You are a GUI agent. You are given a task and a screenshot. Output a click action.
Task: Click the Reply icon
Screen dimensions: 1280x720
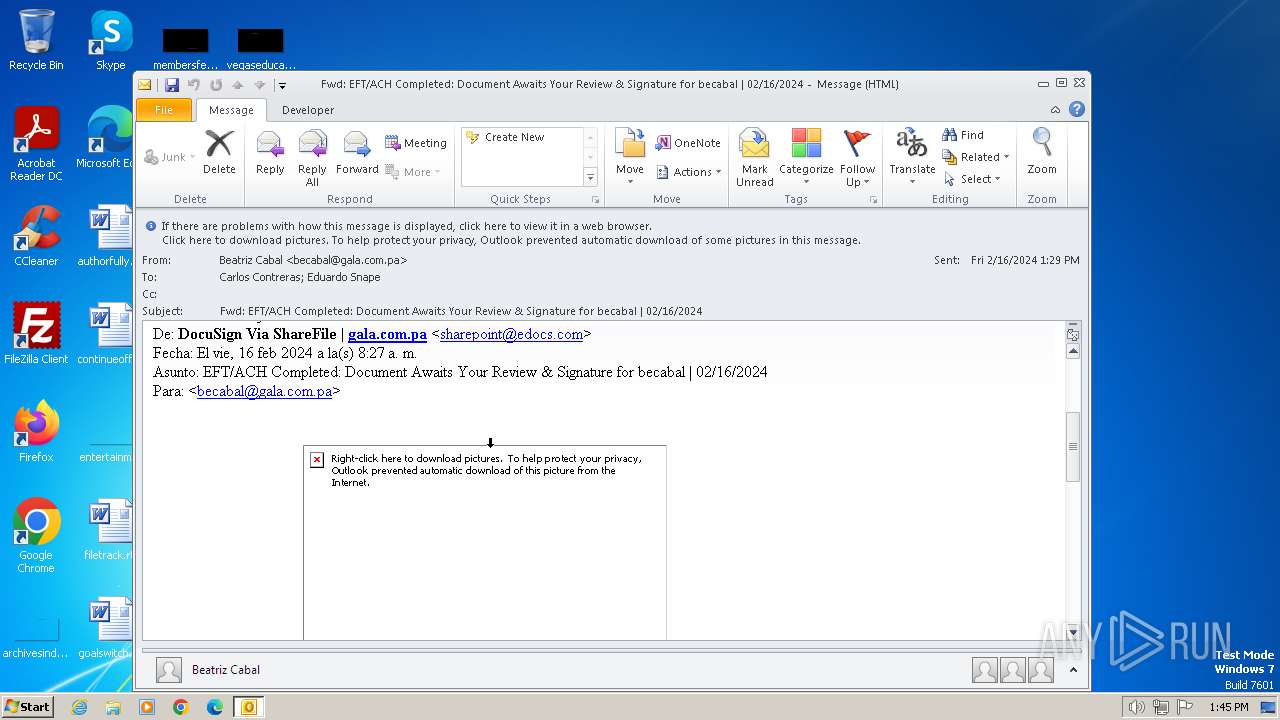(x=270, y=153)
